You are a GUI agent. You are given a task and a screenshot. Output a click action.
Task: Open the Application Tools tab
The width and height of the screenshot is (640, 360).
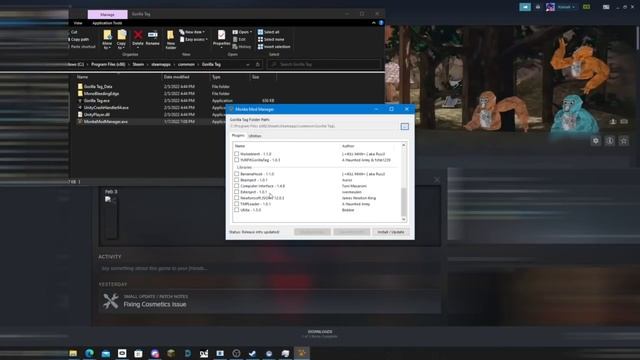coord(107,23)
